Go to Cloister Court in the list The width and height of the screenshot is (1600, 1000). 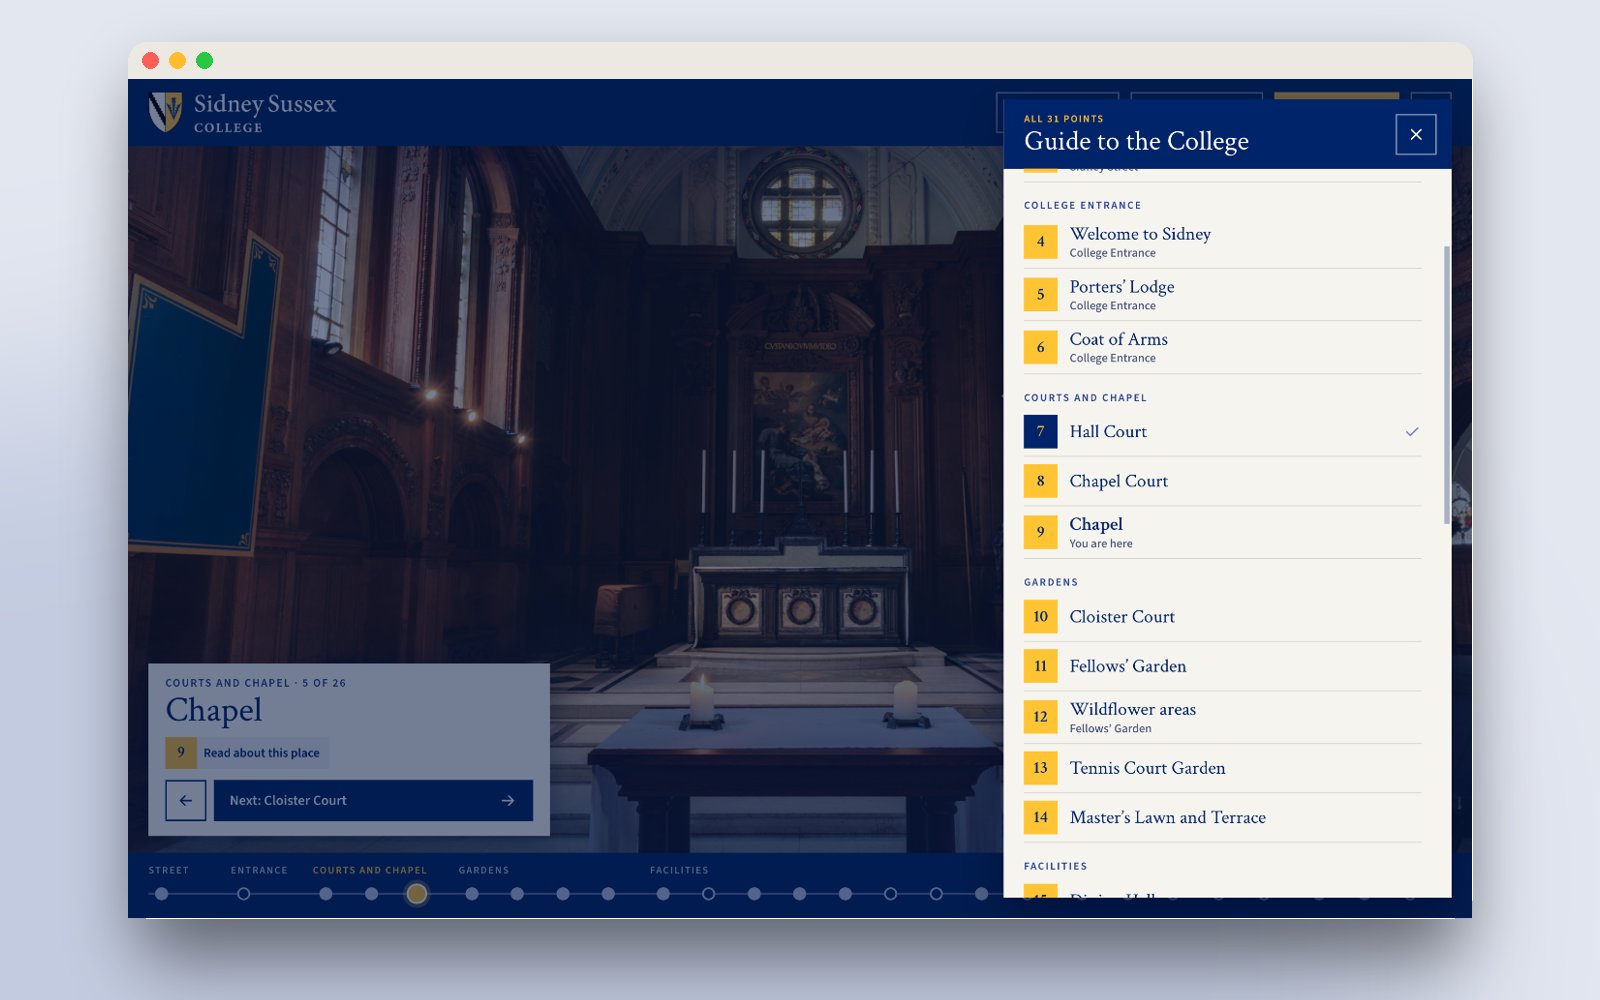1222,617
